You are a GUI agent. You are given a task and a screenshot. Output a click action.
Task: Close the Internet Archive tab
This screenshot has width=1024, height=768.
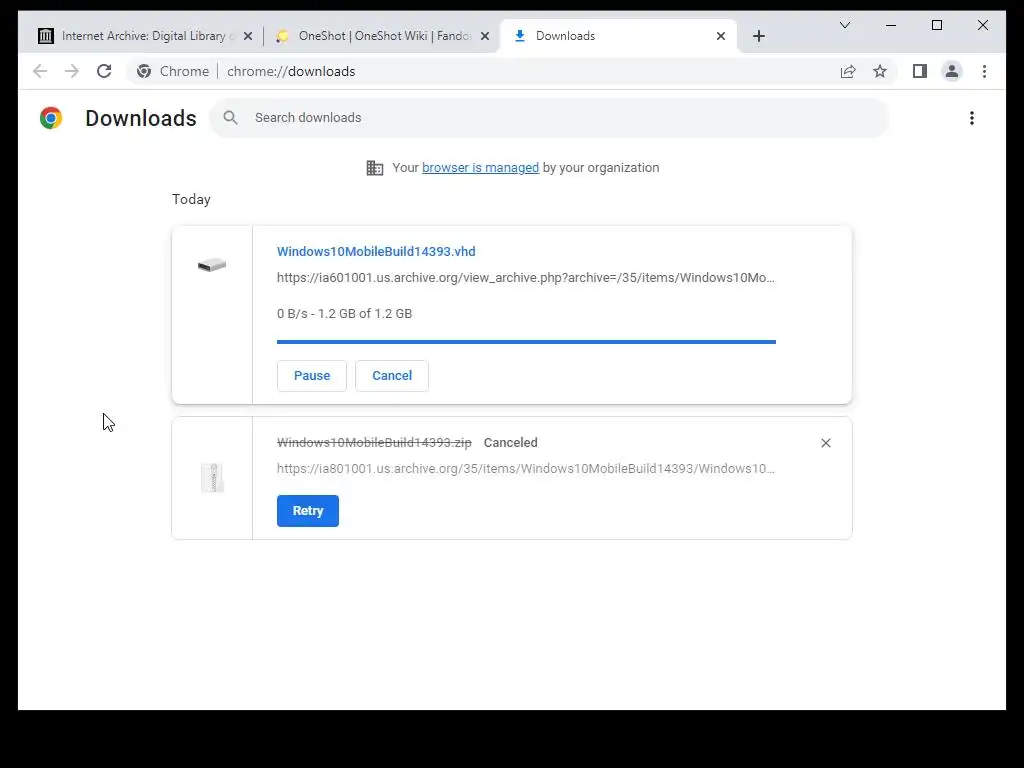[x=248, y=37]
